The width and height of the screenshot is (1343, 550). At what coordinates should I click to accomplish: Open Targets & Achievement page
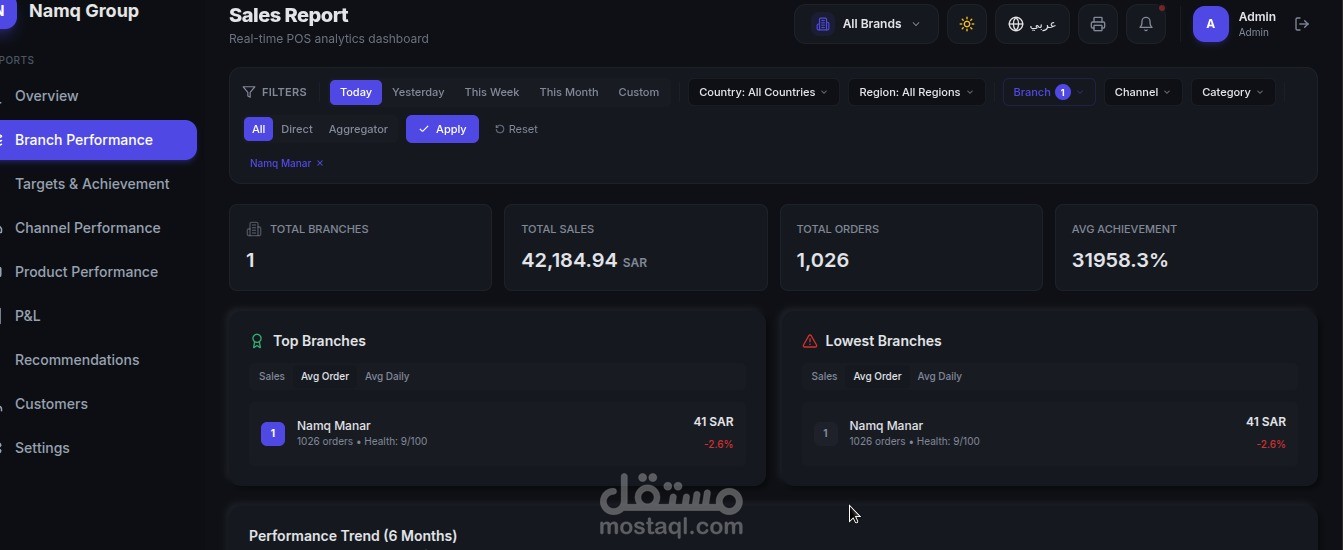(98, 184)
